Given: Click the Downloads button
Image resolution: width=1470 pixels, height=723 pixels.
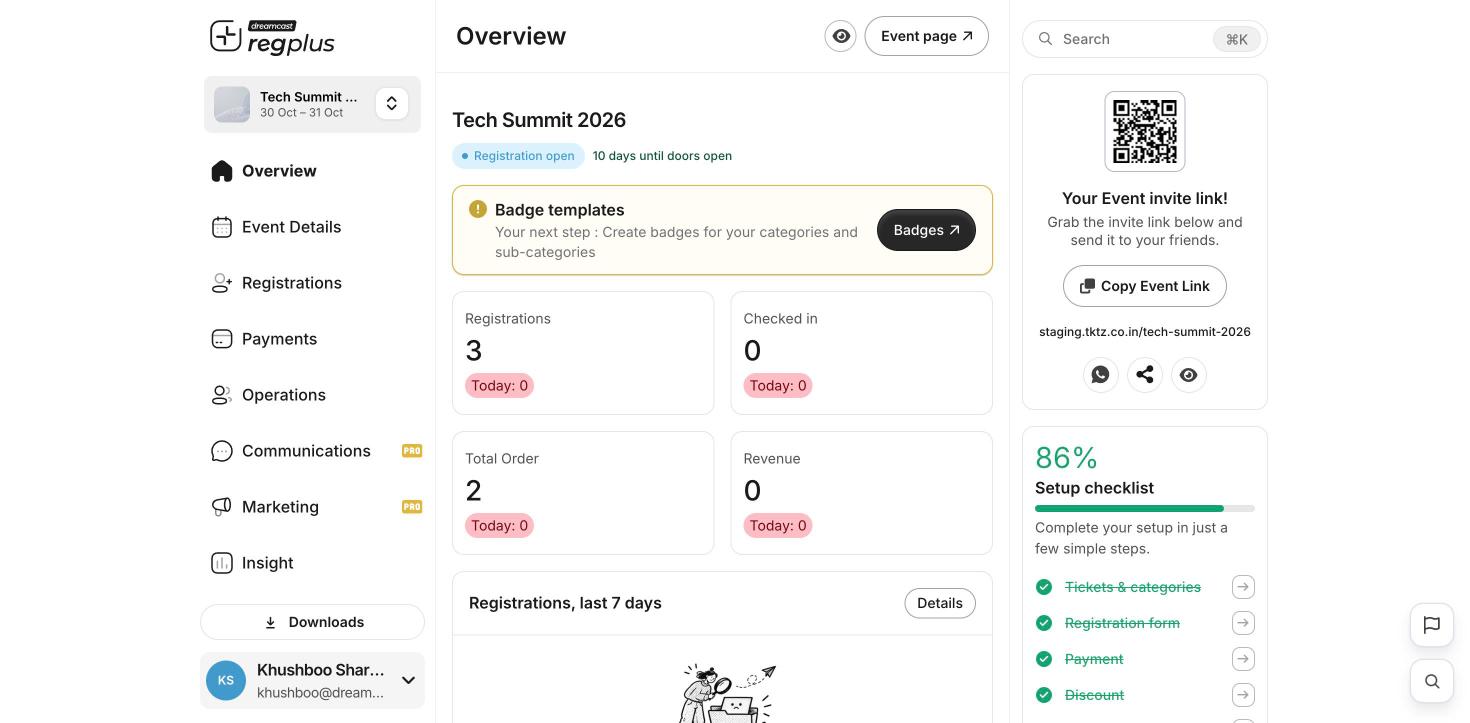Looking at the screenshot, I should point(312,622).
